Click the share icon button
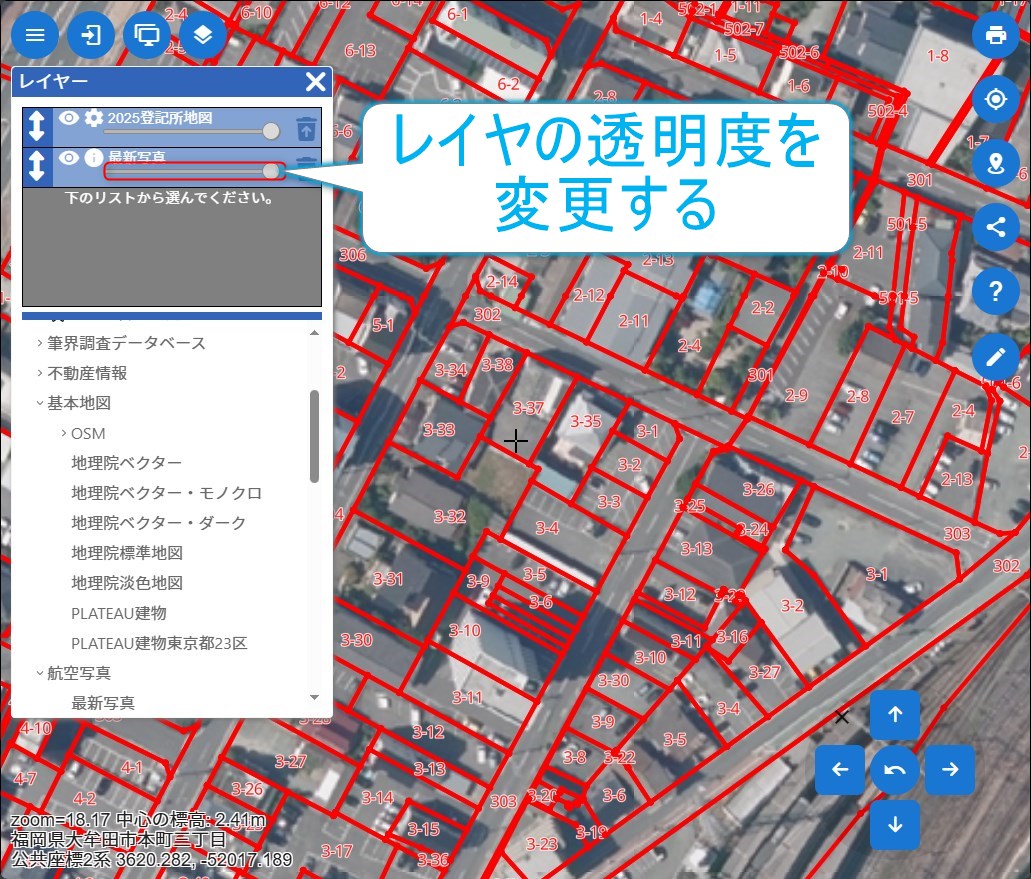 [x=995, y=227]
